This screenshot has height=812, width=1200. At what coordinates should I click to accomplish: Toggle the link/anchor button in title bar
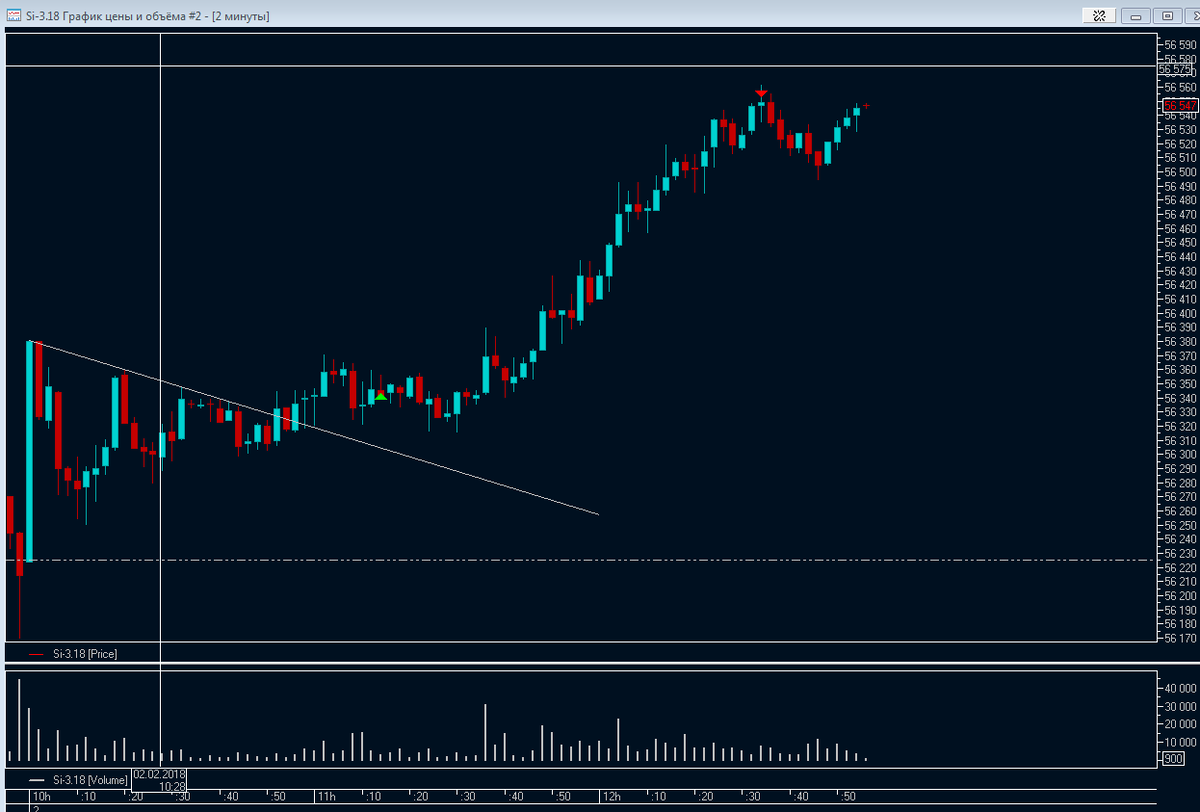point(1098,16)
